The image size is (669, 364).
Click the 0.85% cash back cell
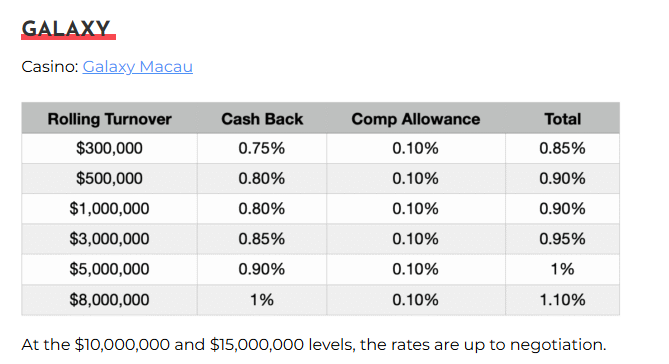coord(262,239)
